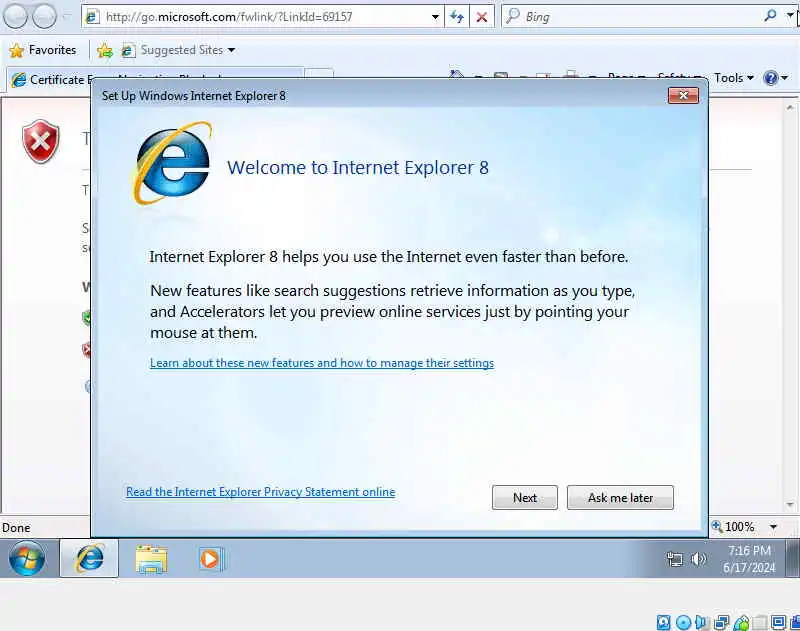The width and height of the screenshot is (800, 631).
Task: Go back with the browser Back button
Action: (15, 16)
